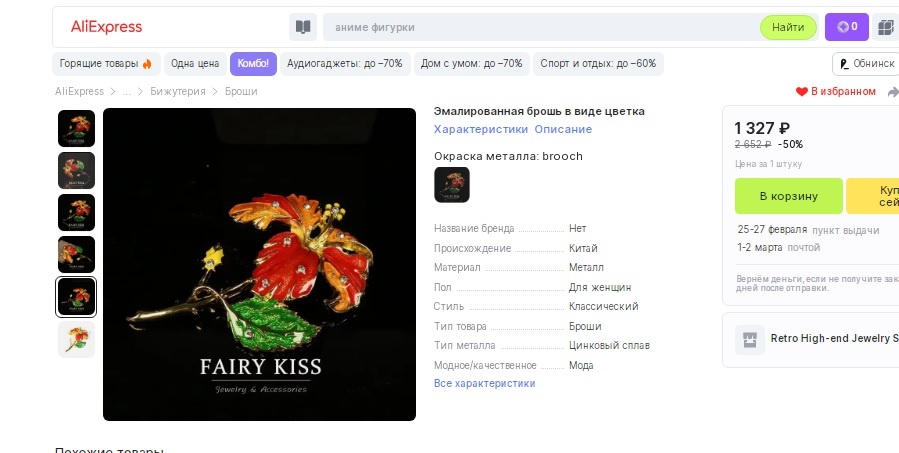899x453 pixels.
Task: Click the 3D cube icon in header
Action: [886, 27]
